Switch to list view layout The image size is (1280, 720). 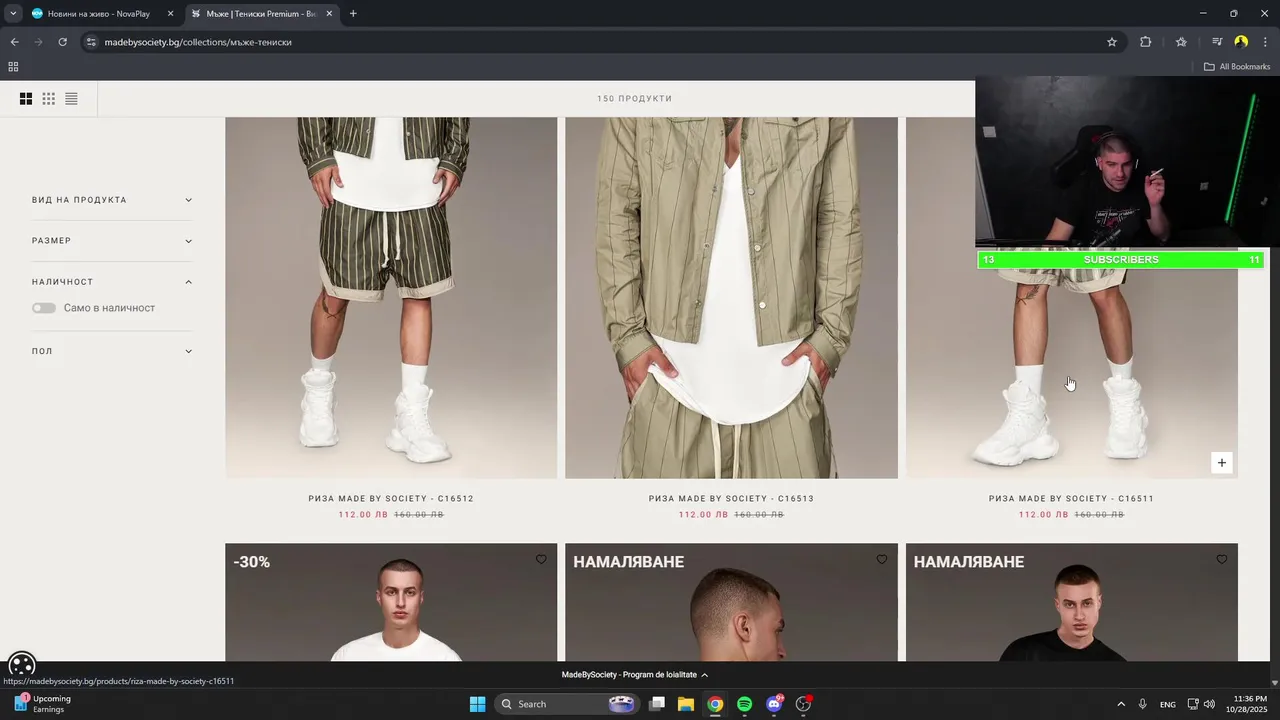point(71,98)
